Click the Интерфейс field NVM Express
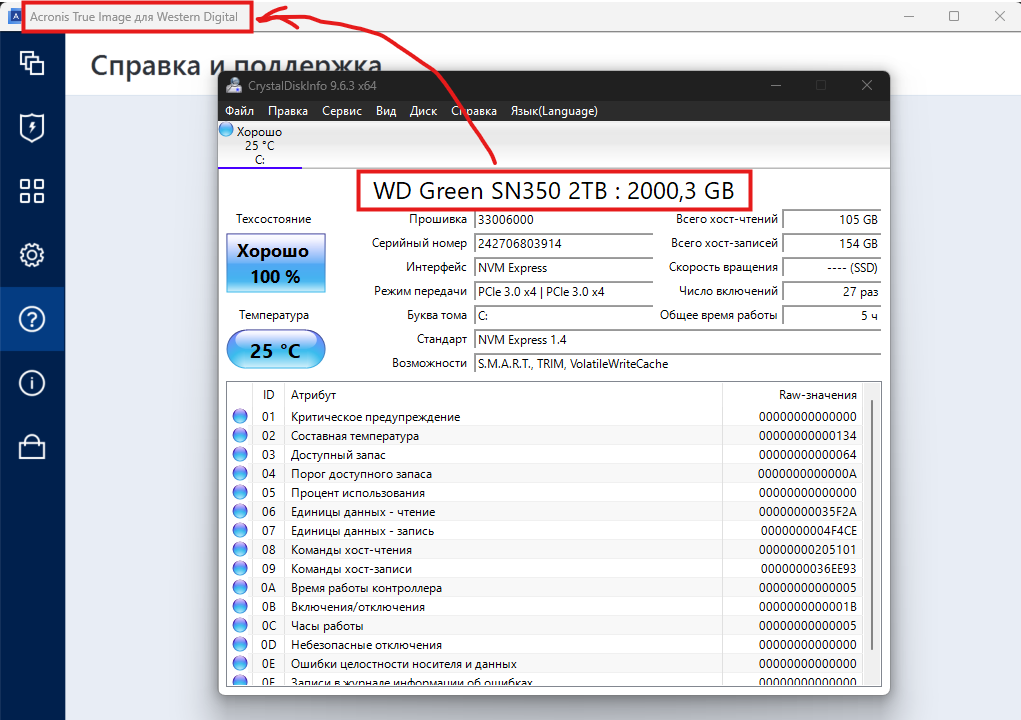The width and height of the screenshot is (1021, 720). [x=563, y=268]
